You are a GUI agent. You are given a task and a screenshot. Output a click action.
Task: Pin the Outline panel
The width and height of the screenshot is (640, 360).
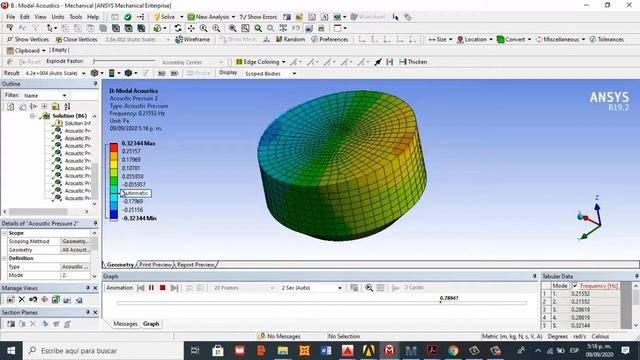tap(95, 83)
